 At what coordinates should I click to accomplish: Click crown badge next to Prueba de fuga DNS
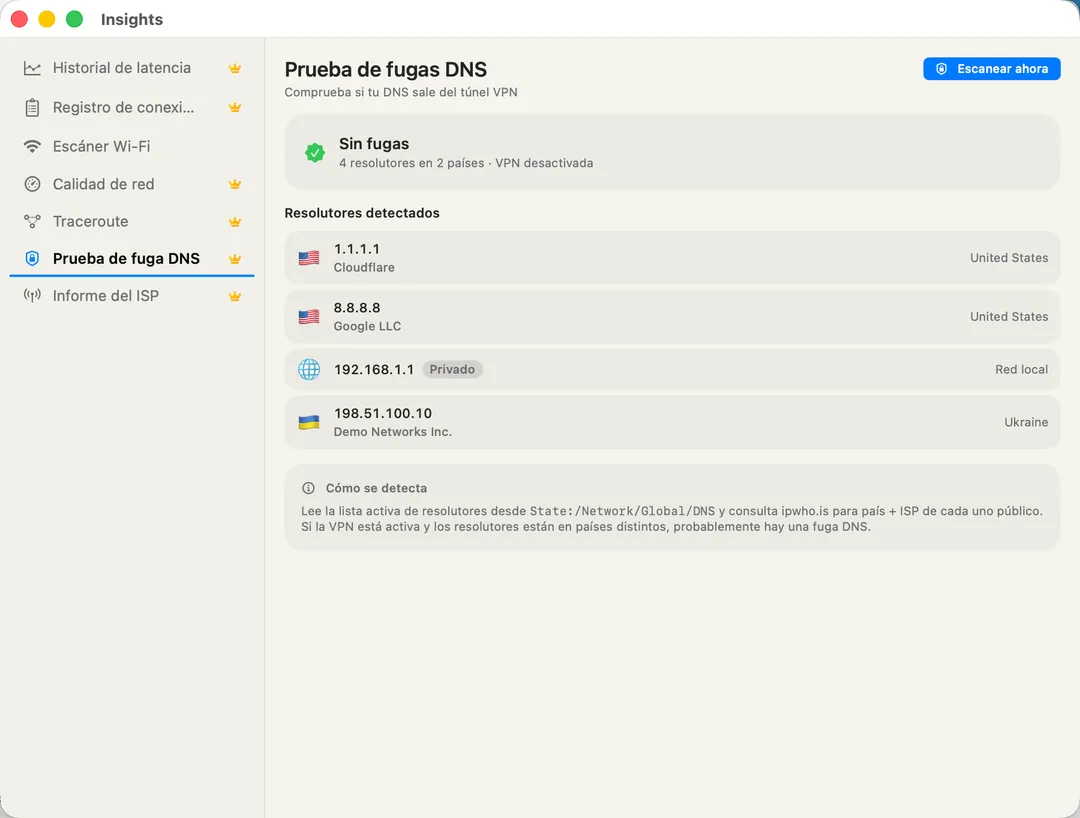tap(235, 259)
